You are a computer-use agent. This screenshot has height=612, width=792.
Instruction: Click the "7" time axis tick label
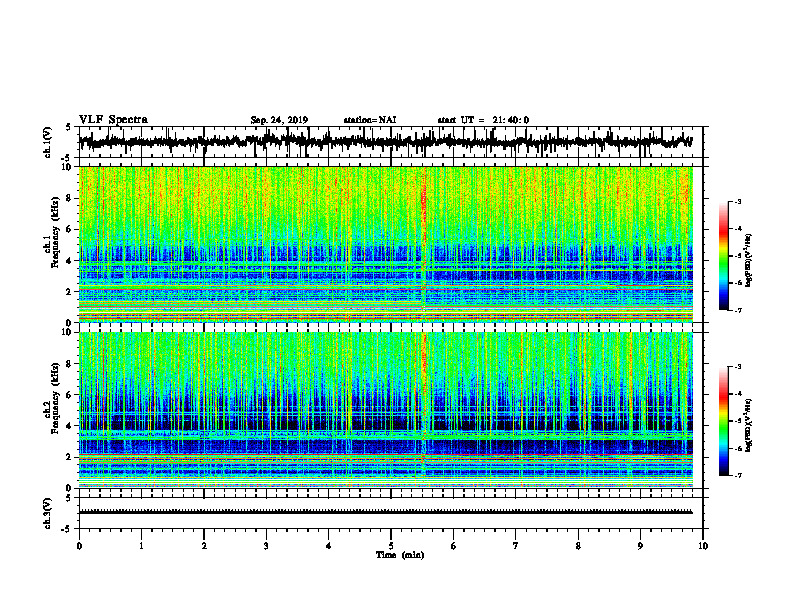(516, 546)
